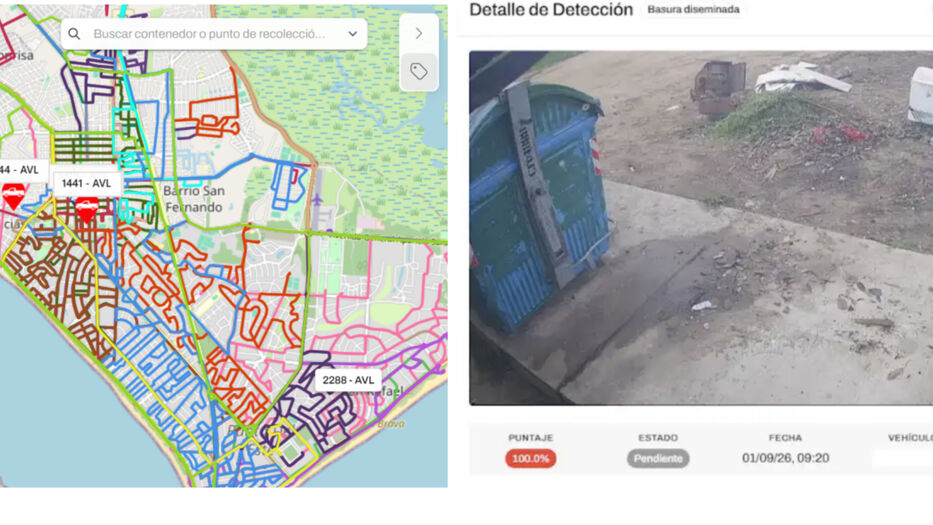Image resolution: width=933 pixels, height=525 pixels.
Task: Click the search magnifier icon in the map search box
Action: (74, 34)
